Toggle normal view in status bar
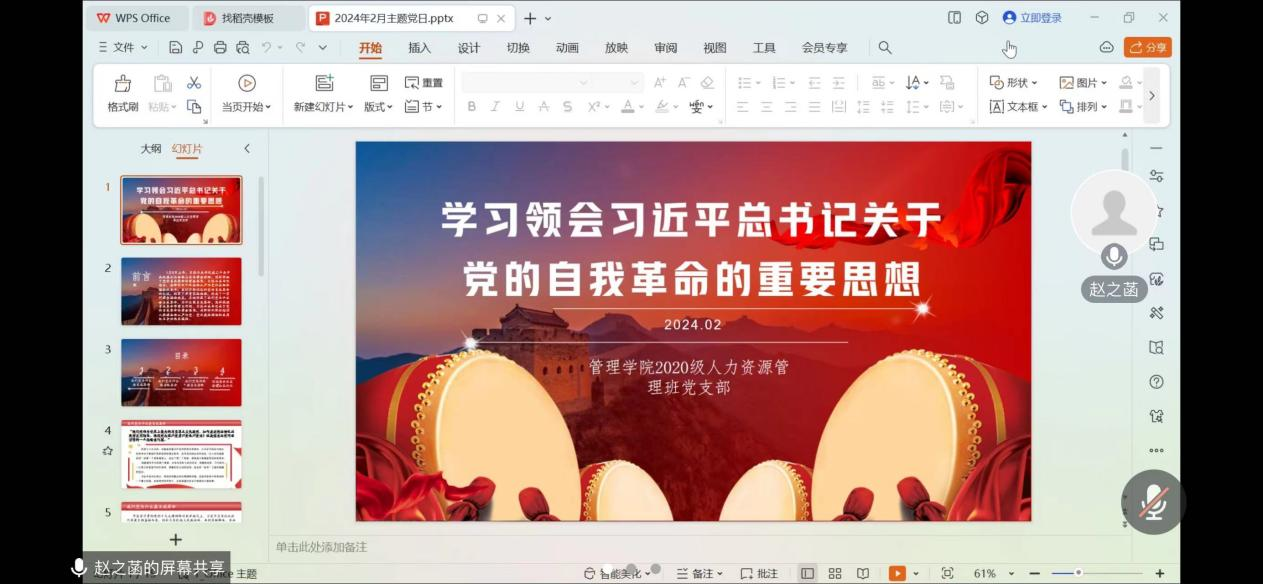Image resolution: width=1263 pixels, height=584 pixels. 807,573
